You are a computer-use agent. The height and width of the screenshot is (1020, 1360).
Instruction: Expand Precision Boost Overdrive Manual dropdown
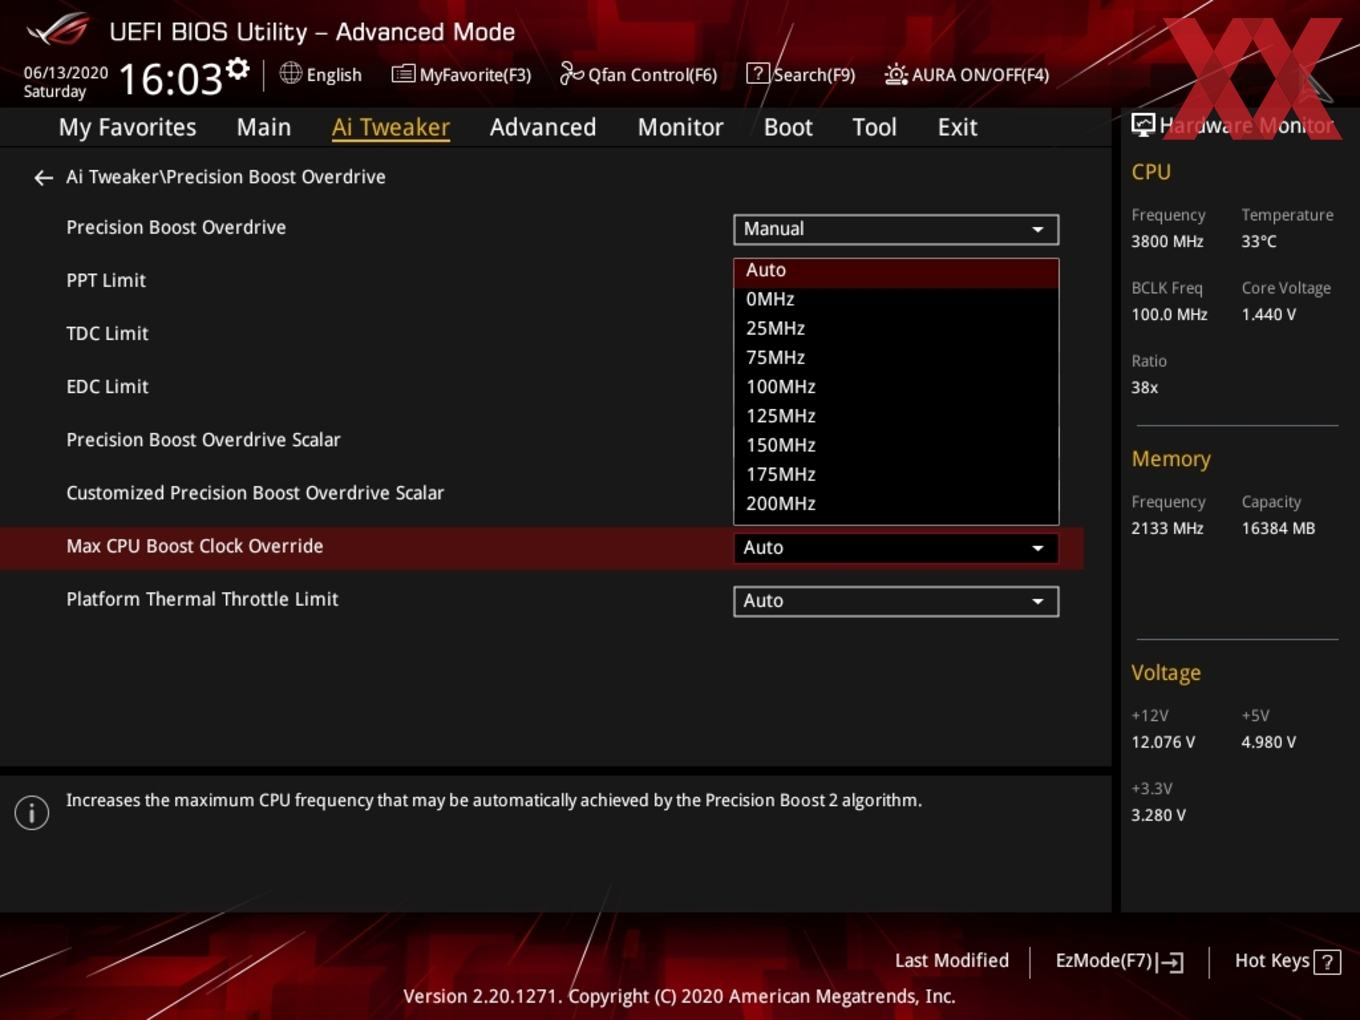click(x=896, y=229)
